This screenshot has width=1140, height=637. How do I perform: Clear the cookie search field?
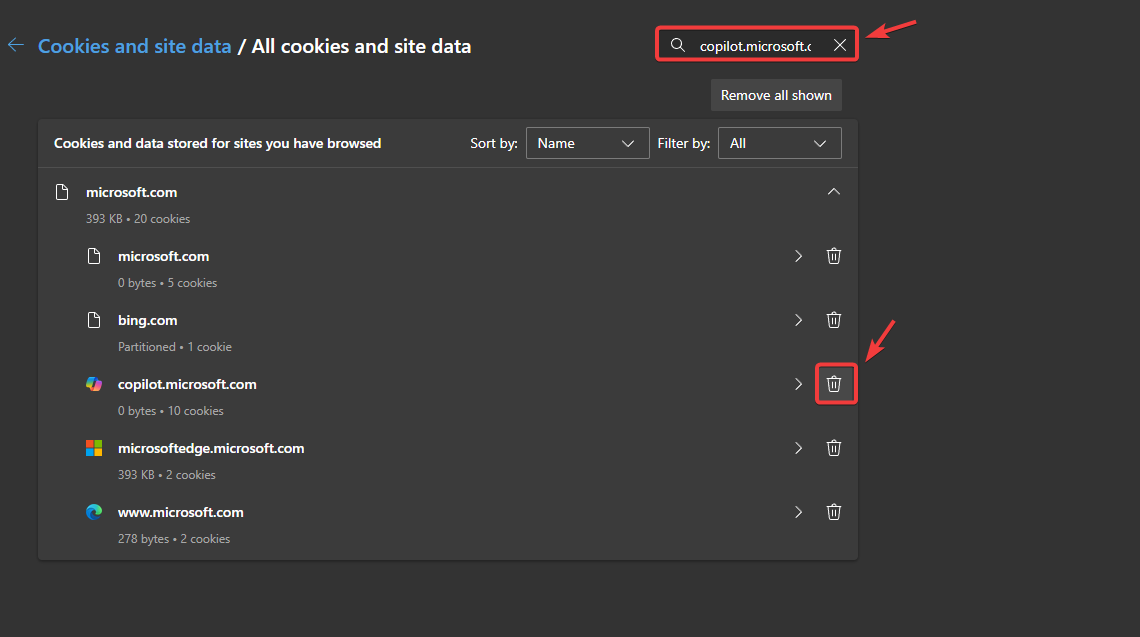840,45
